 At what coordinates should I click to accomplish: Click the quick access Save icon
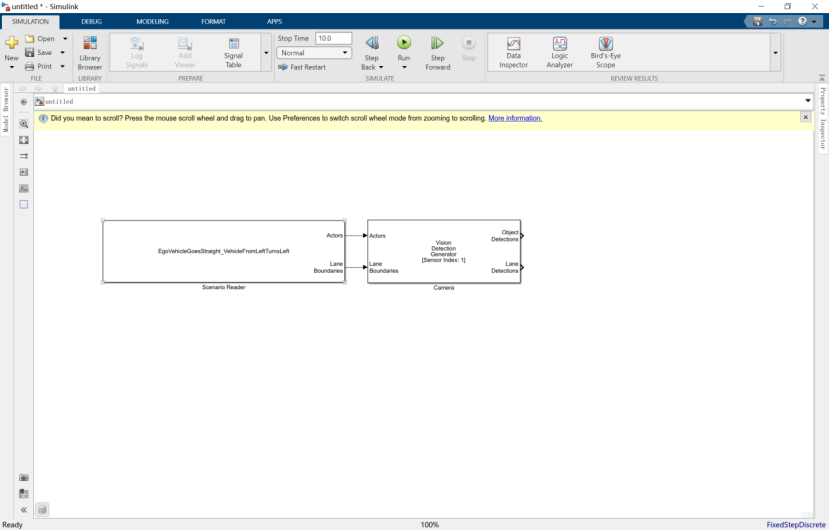tap(757, 21)
